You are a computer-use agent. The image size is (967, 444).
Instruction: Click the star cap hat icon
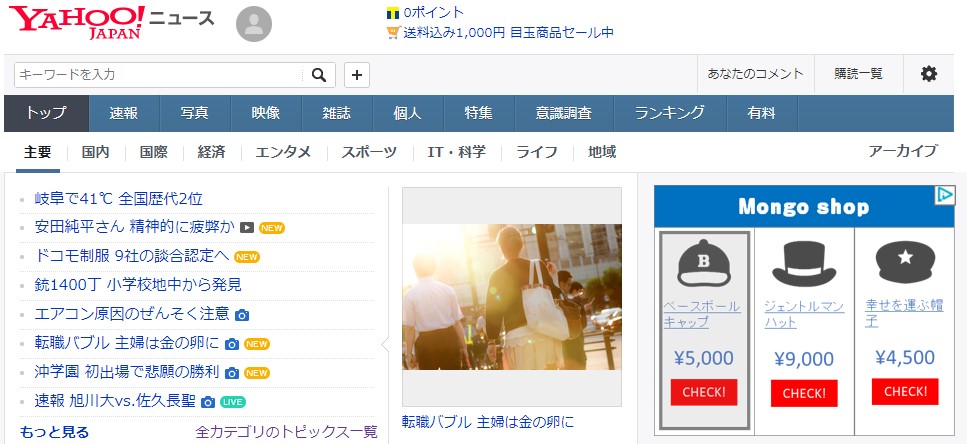click(x=905, y=263)
